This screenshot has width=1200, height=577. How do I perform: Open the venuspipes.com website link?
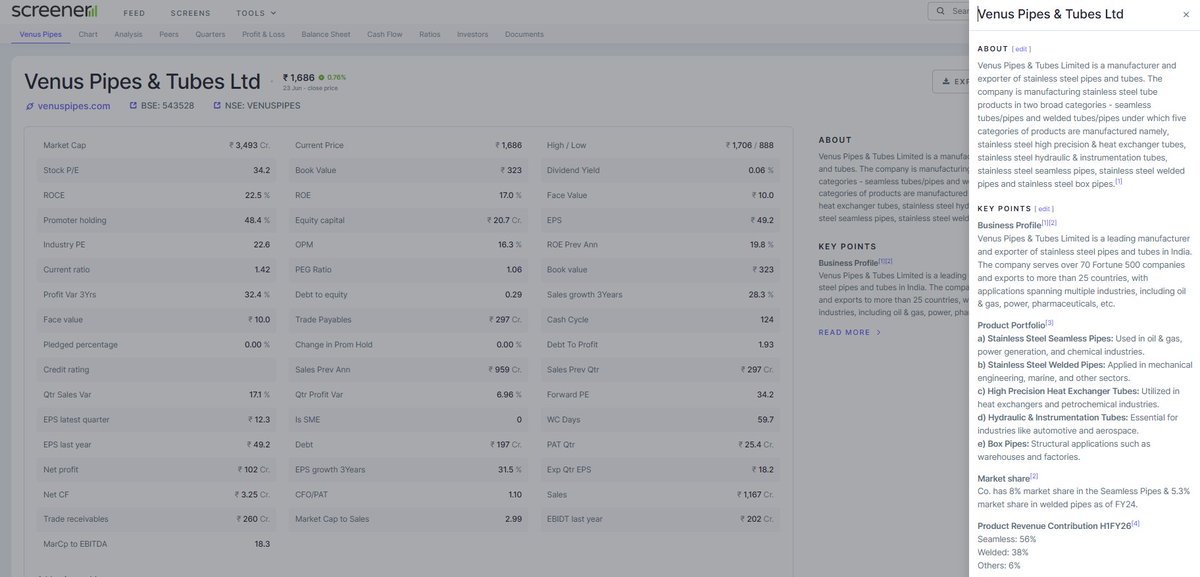(74, 106)
